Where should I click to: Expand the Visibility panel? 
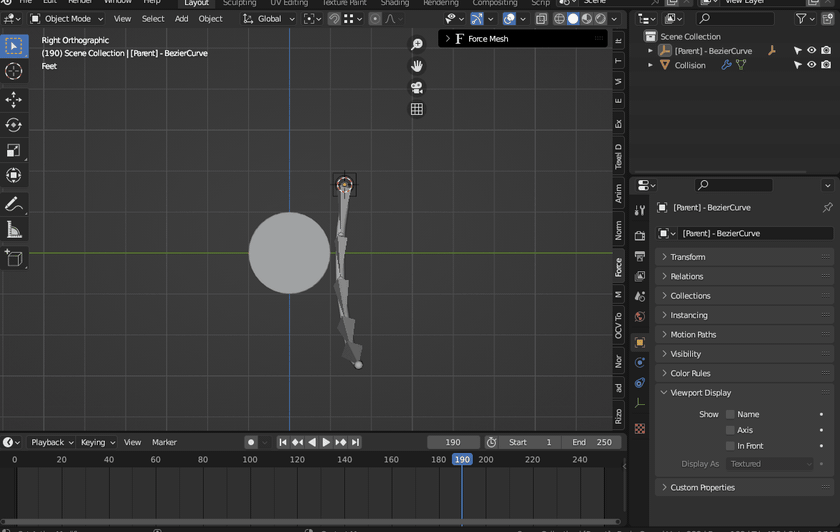(x=745, y=354)
